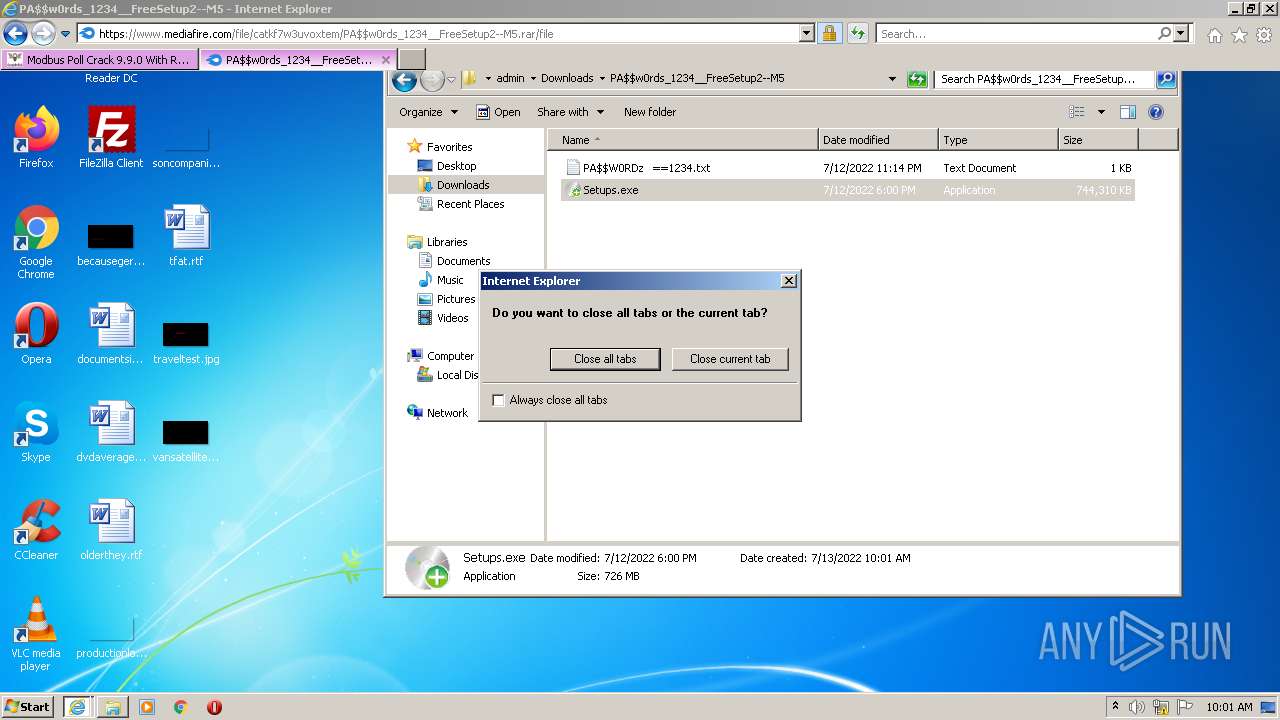Expand IE search provider dropdown
The width and height of the screenshot is (1280, 720).
(x=1181, y=33)
